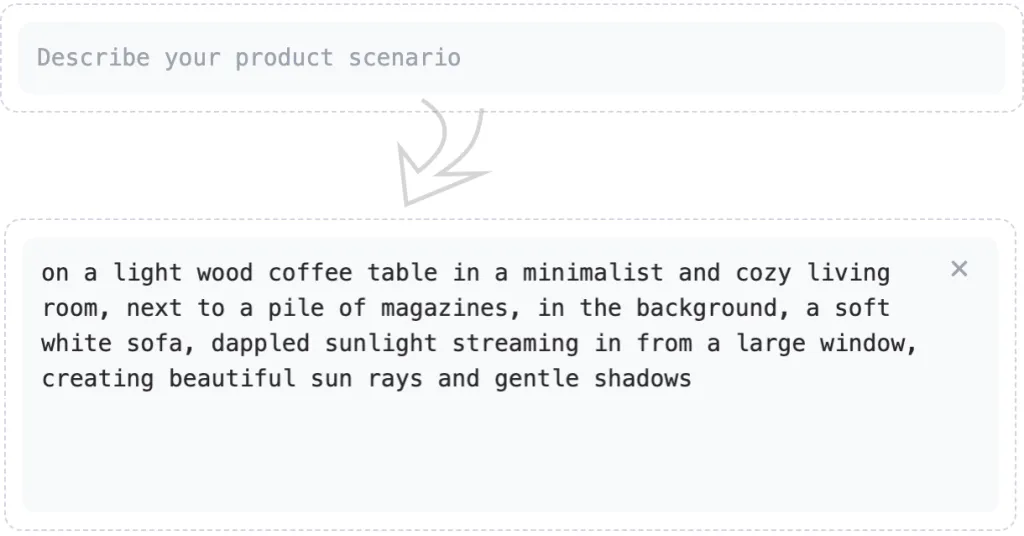Click the word 'living' in the first line
1024x536 pixels.
pos(848,273)
